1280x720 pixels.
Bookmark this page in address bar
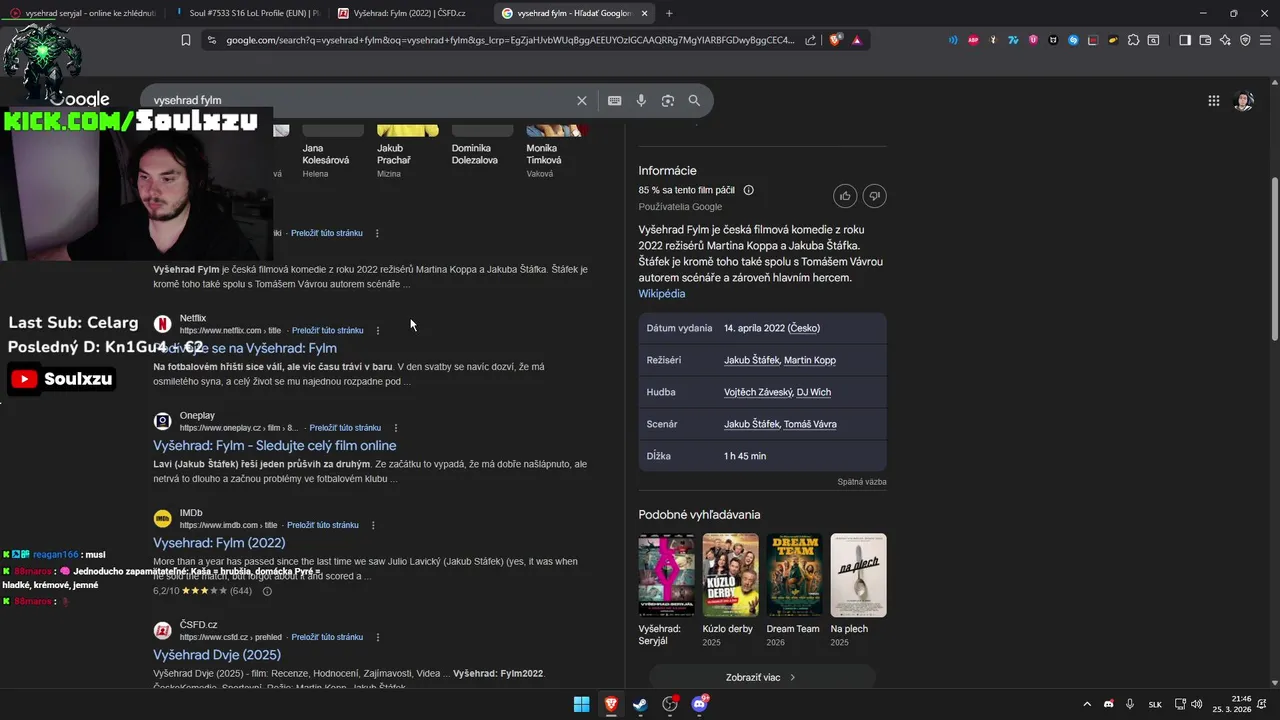point(186,40)
